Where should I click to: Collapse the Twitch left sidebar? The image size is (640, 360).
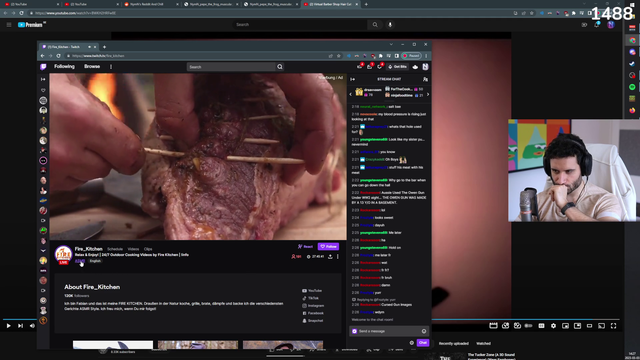point(43,79)
